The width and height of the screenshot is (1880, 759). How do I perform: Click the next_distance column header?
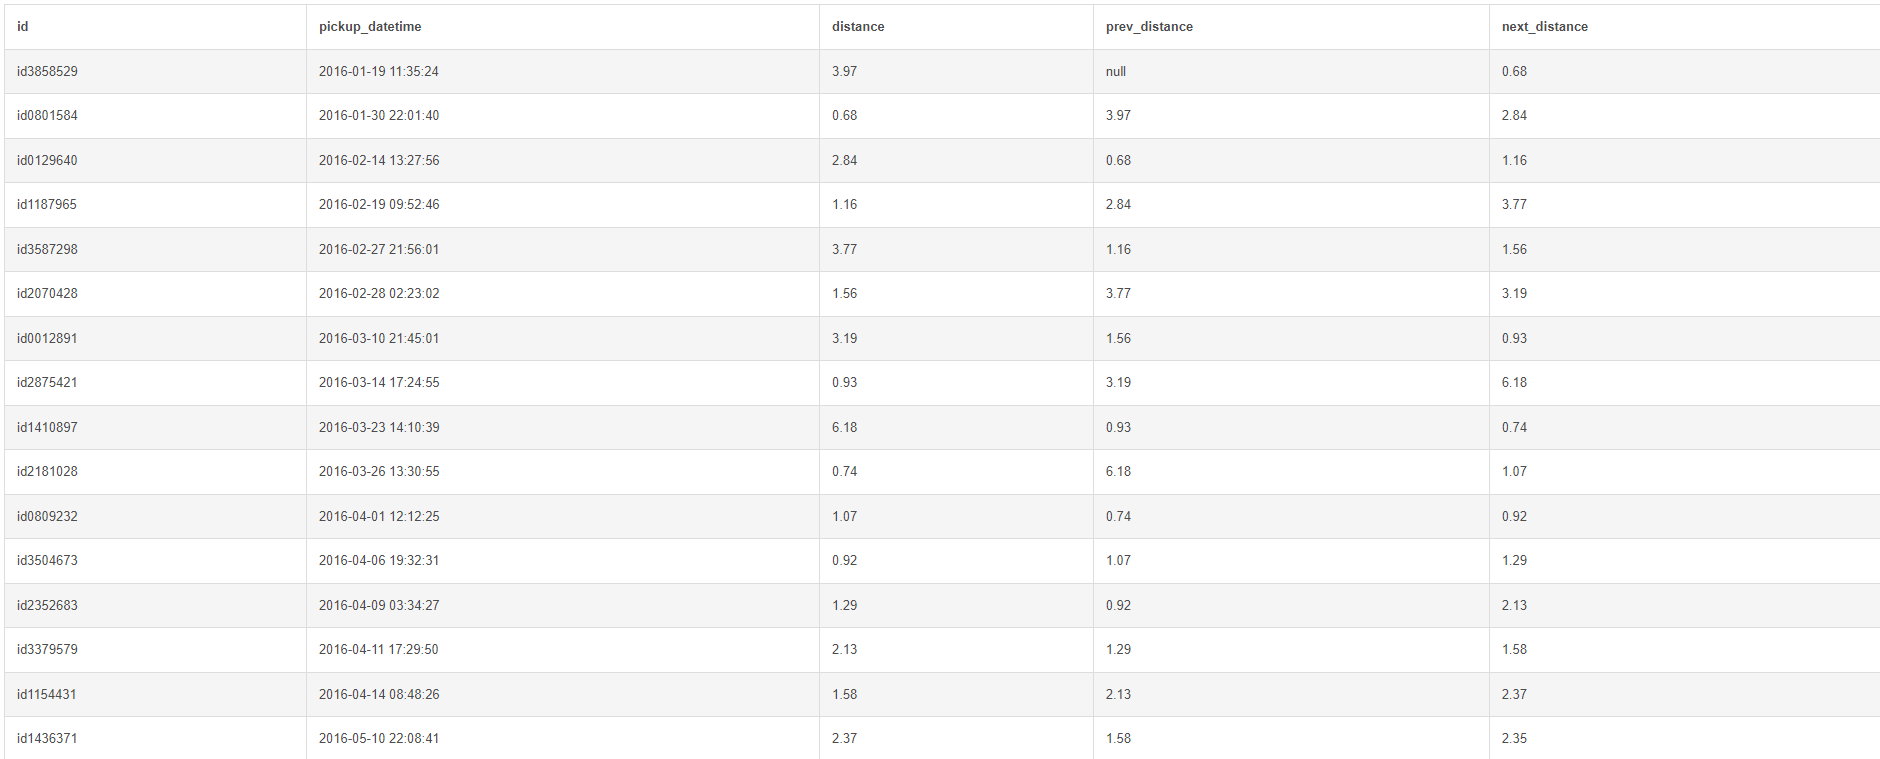point(1544,27)
